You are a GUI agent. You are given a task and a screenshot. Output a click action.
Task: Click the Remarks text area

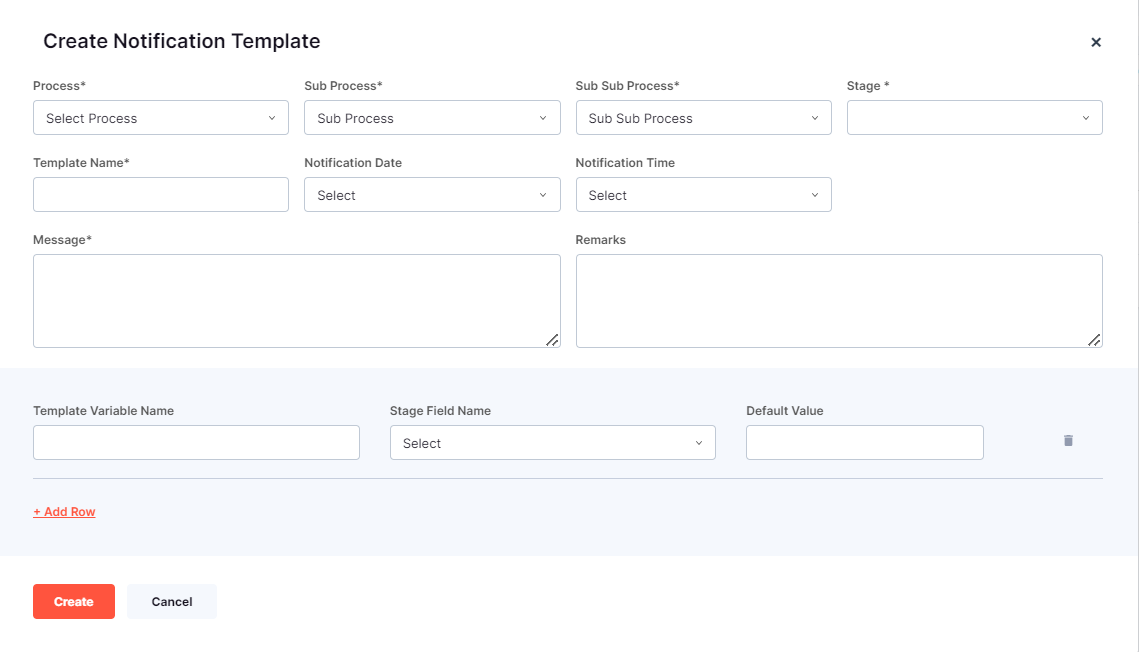pyautogui.click(x=838, y=300)
